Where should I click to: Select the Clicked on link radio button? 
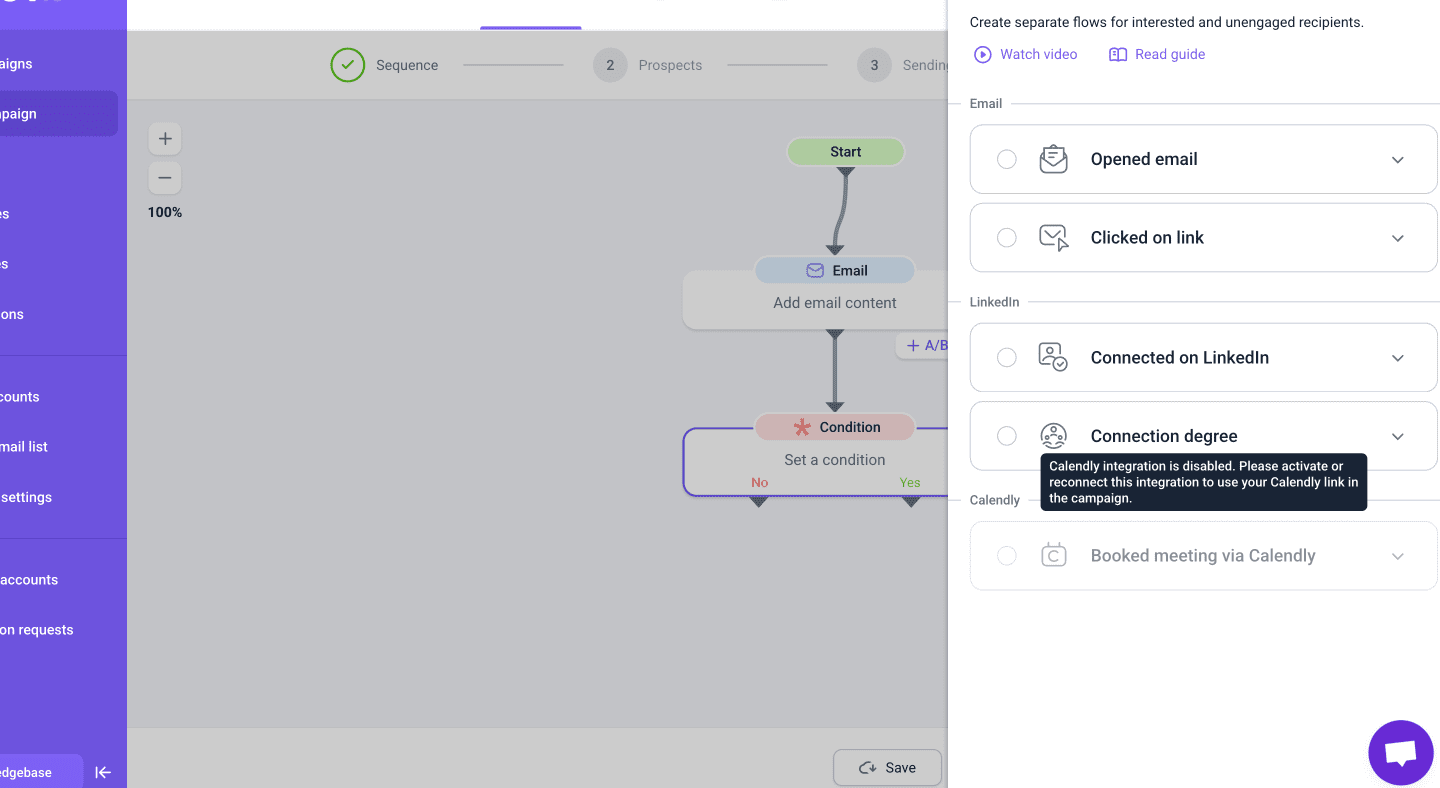pos(1007,238)
